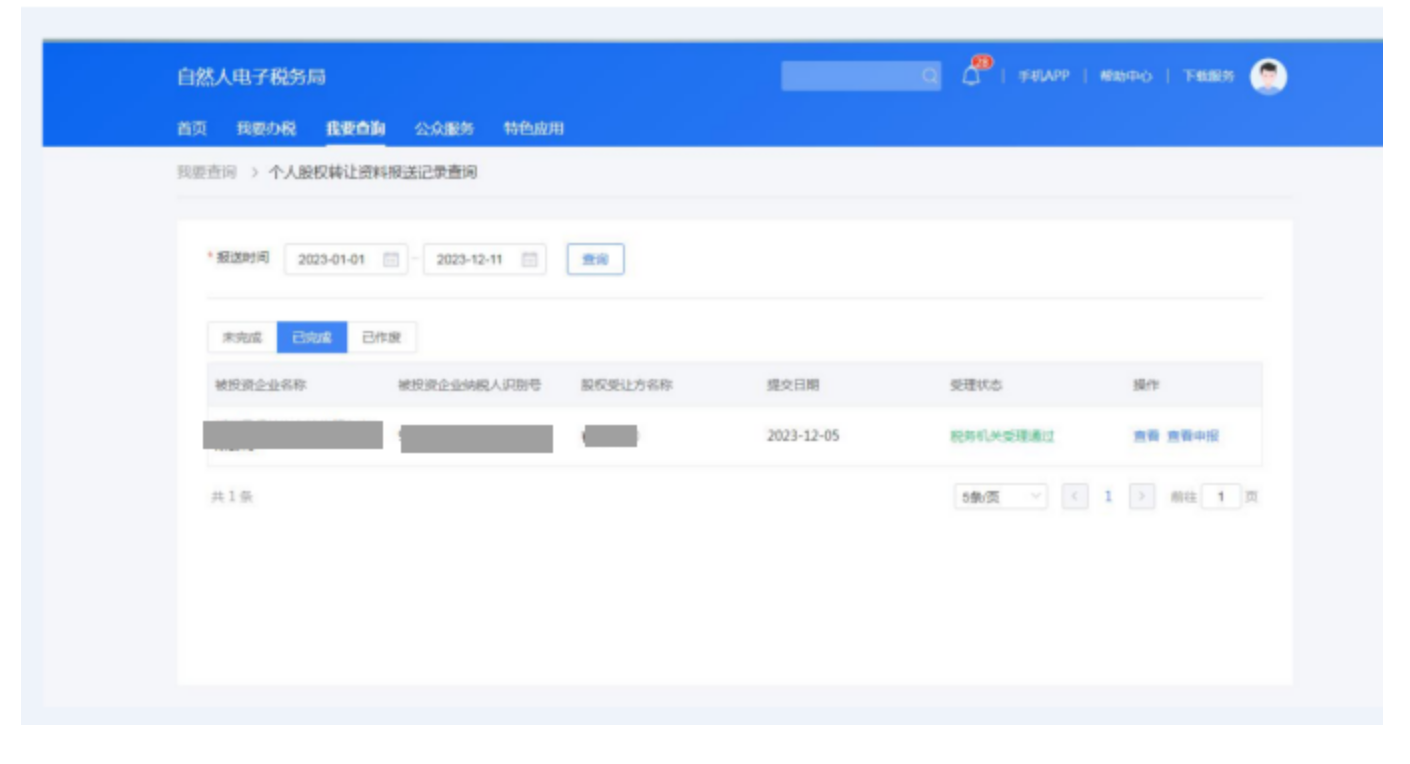Viewport: 1410px width, 764px height.
Task: Open the 特色应用 navigation tab
Action: coord(534,129)
